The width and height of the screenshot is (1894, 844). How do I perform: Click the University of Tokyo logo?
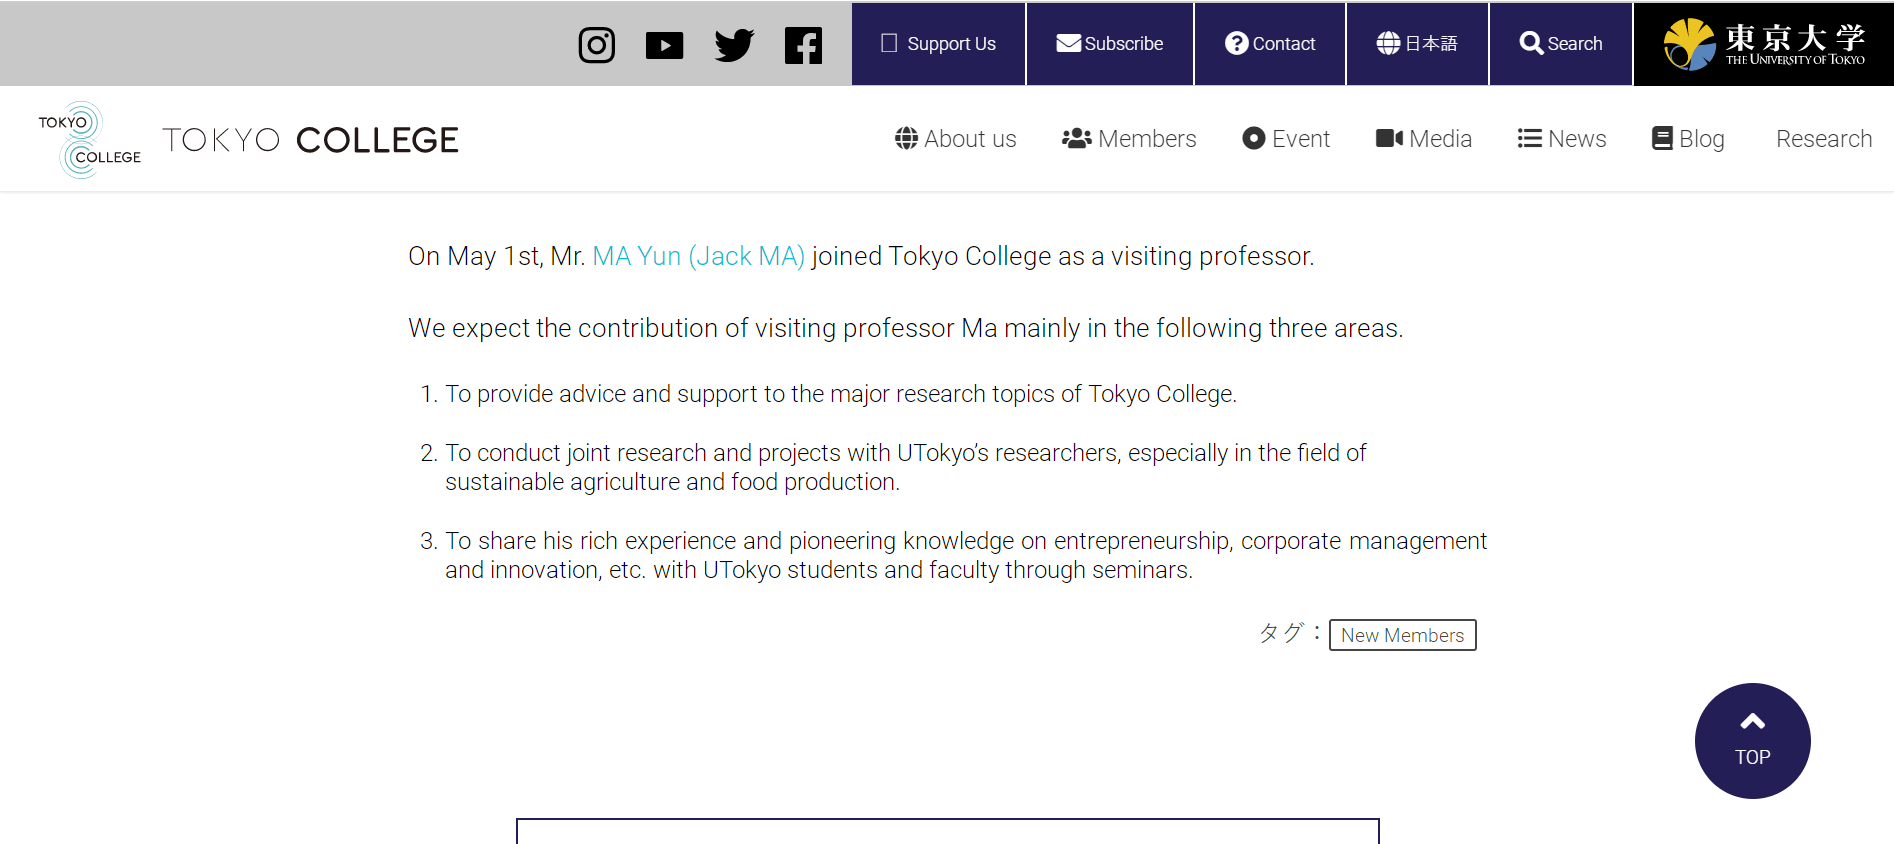click(x=1764, y=44)
